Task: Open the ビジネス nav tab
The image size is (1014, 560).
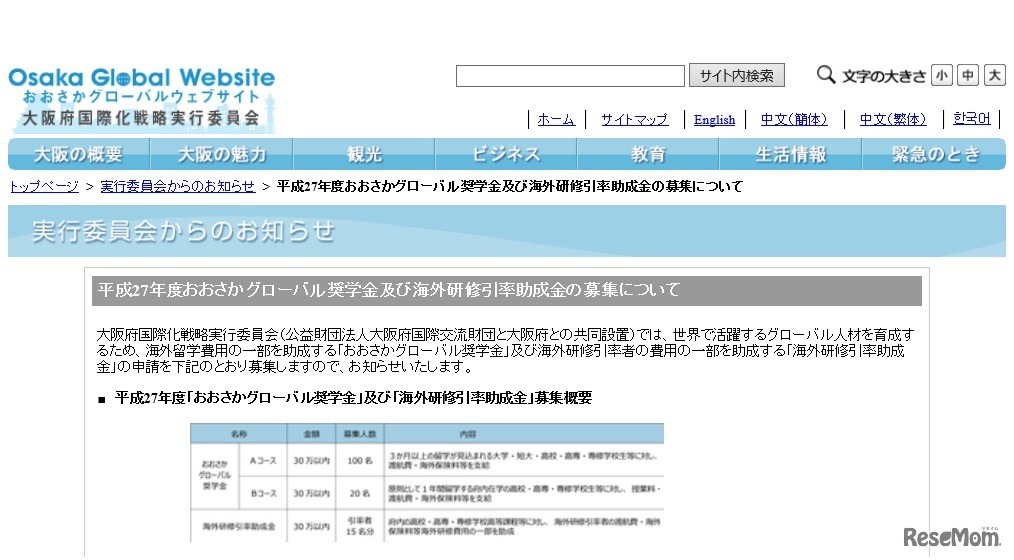Action: point(506,155)
